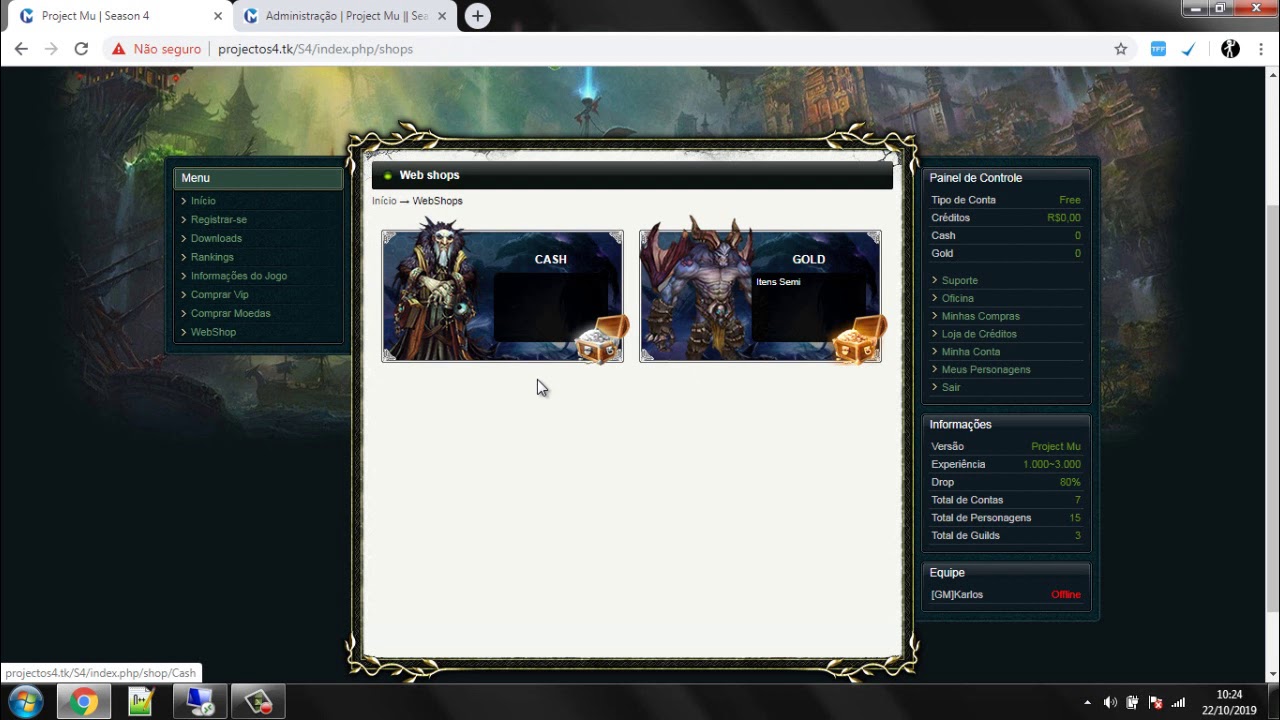Click the power plug tray icon

tap(1133, 702)
